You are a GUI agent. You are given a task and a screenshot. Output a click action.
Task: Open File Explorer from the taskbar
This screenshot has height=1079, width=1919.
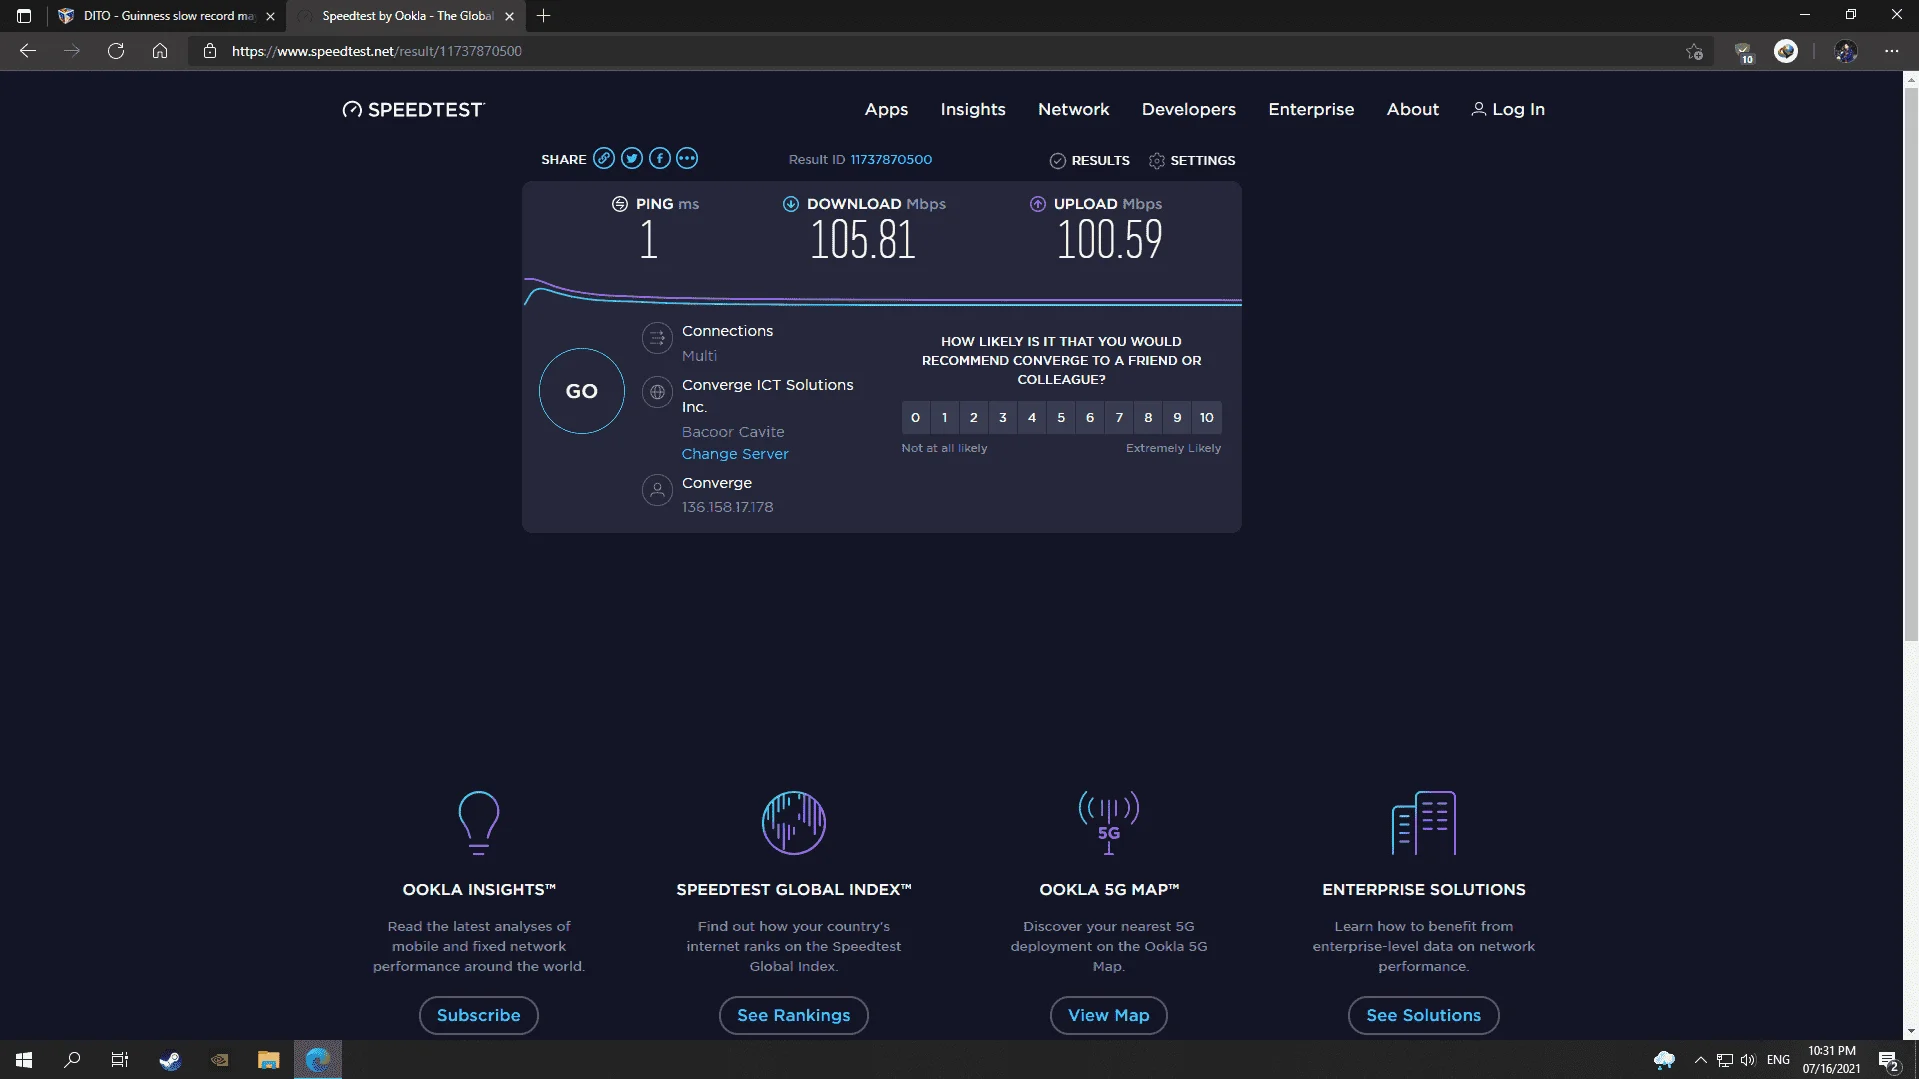click(268, 1060)
